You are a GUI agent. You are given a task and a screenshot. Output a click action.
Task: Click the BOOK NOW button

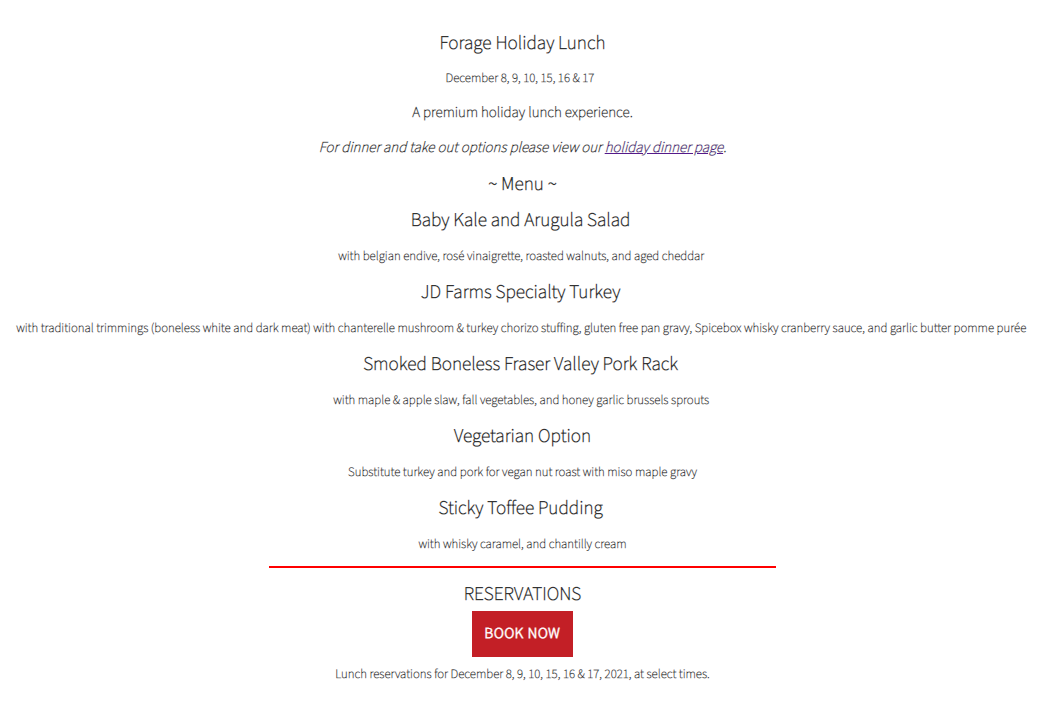(522, 634)
